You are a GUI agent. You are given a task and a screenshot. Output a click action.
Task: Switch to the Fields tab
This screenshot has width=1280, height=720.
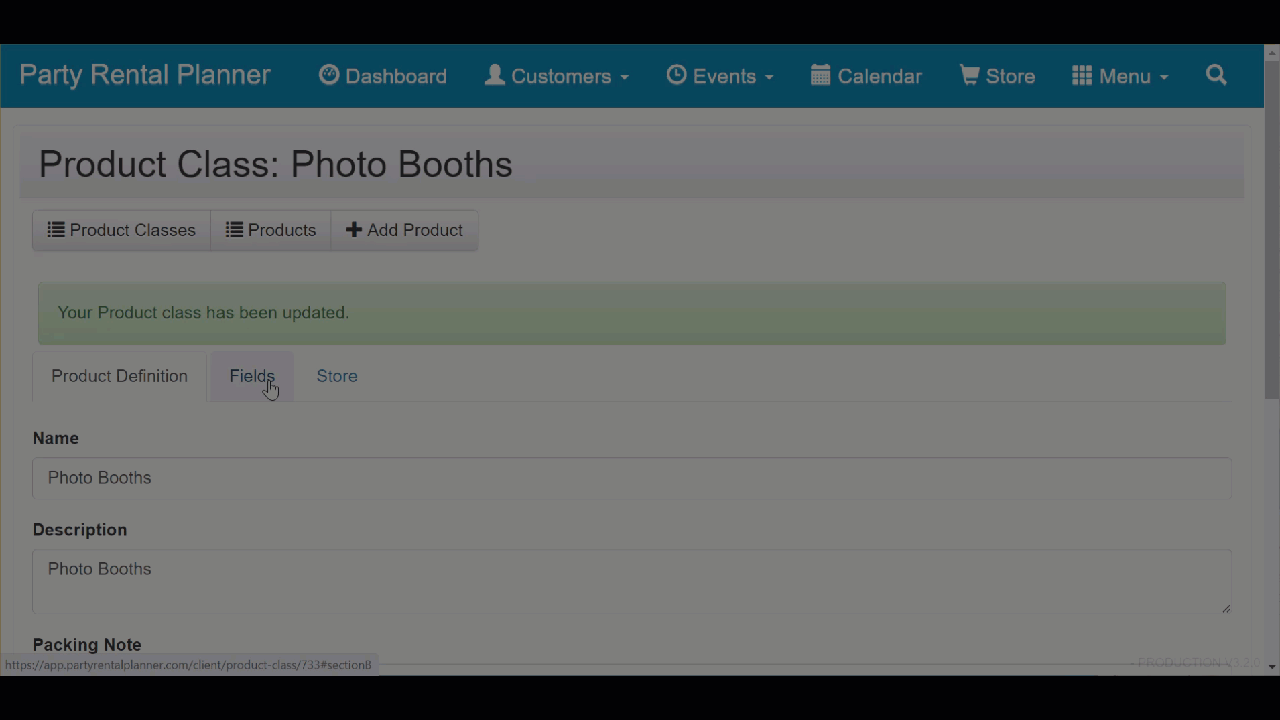(252, 376)
